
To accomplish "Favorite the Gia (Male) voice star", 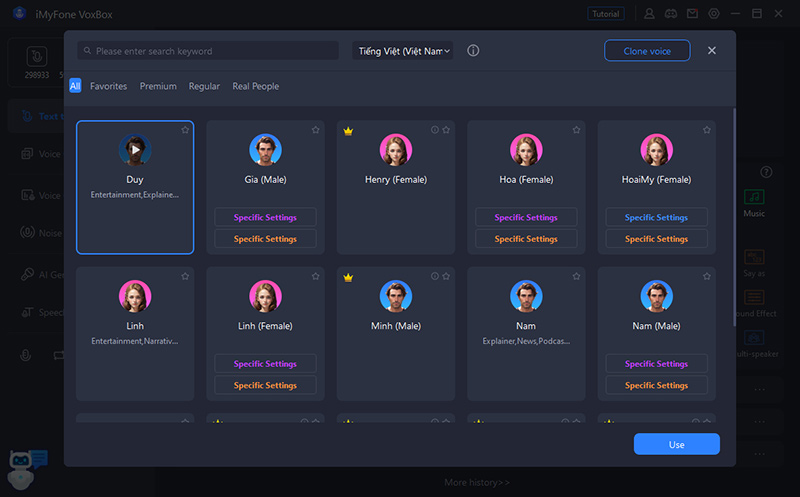I will (316, 130).
